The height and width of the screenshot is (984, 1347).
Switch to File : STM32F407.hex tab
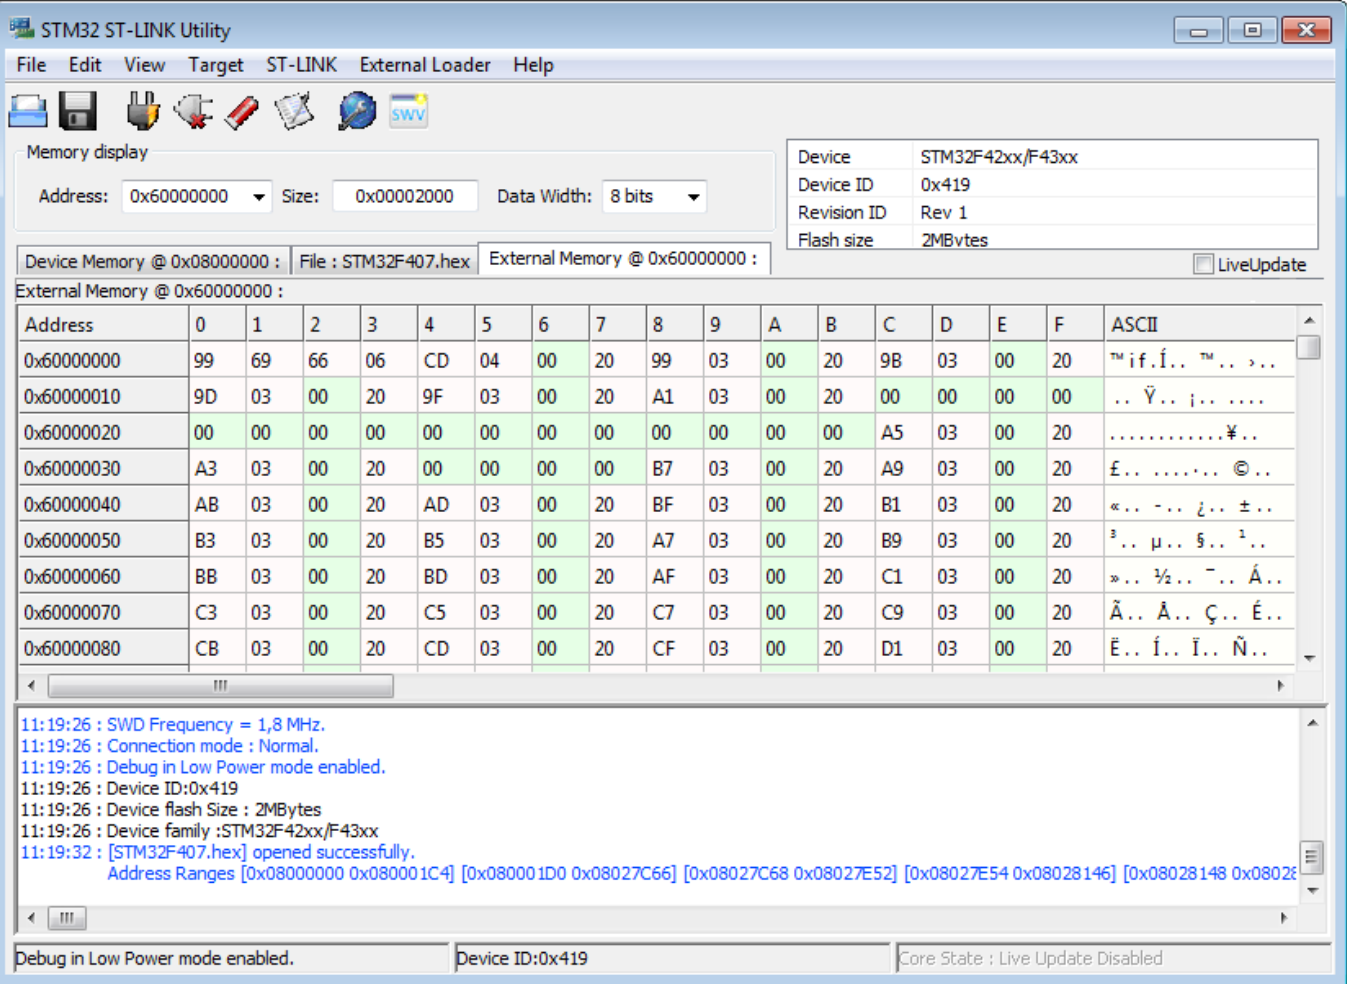384,261
